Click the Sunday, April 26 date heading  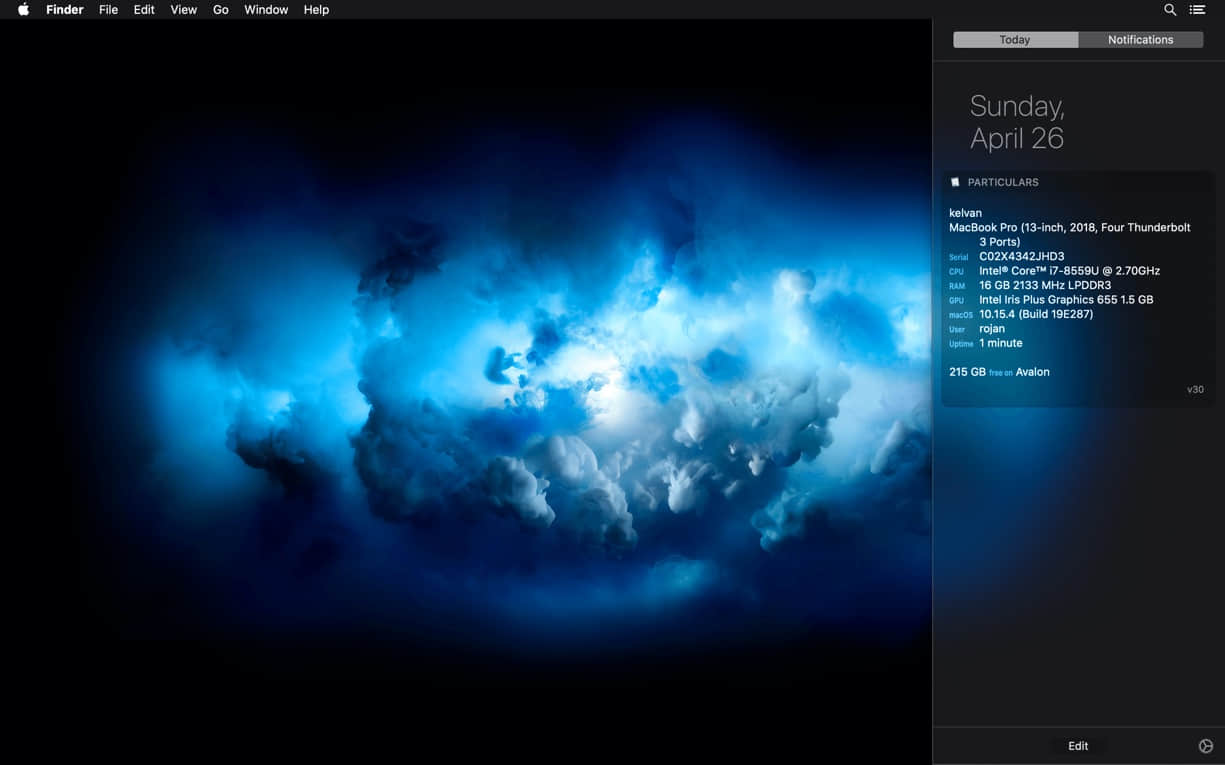click(1017, 122)
